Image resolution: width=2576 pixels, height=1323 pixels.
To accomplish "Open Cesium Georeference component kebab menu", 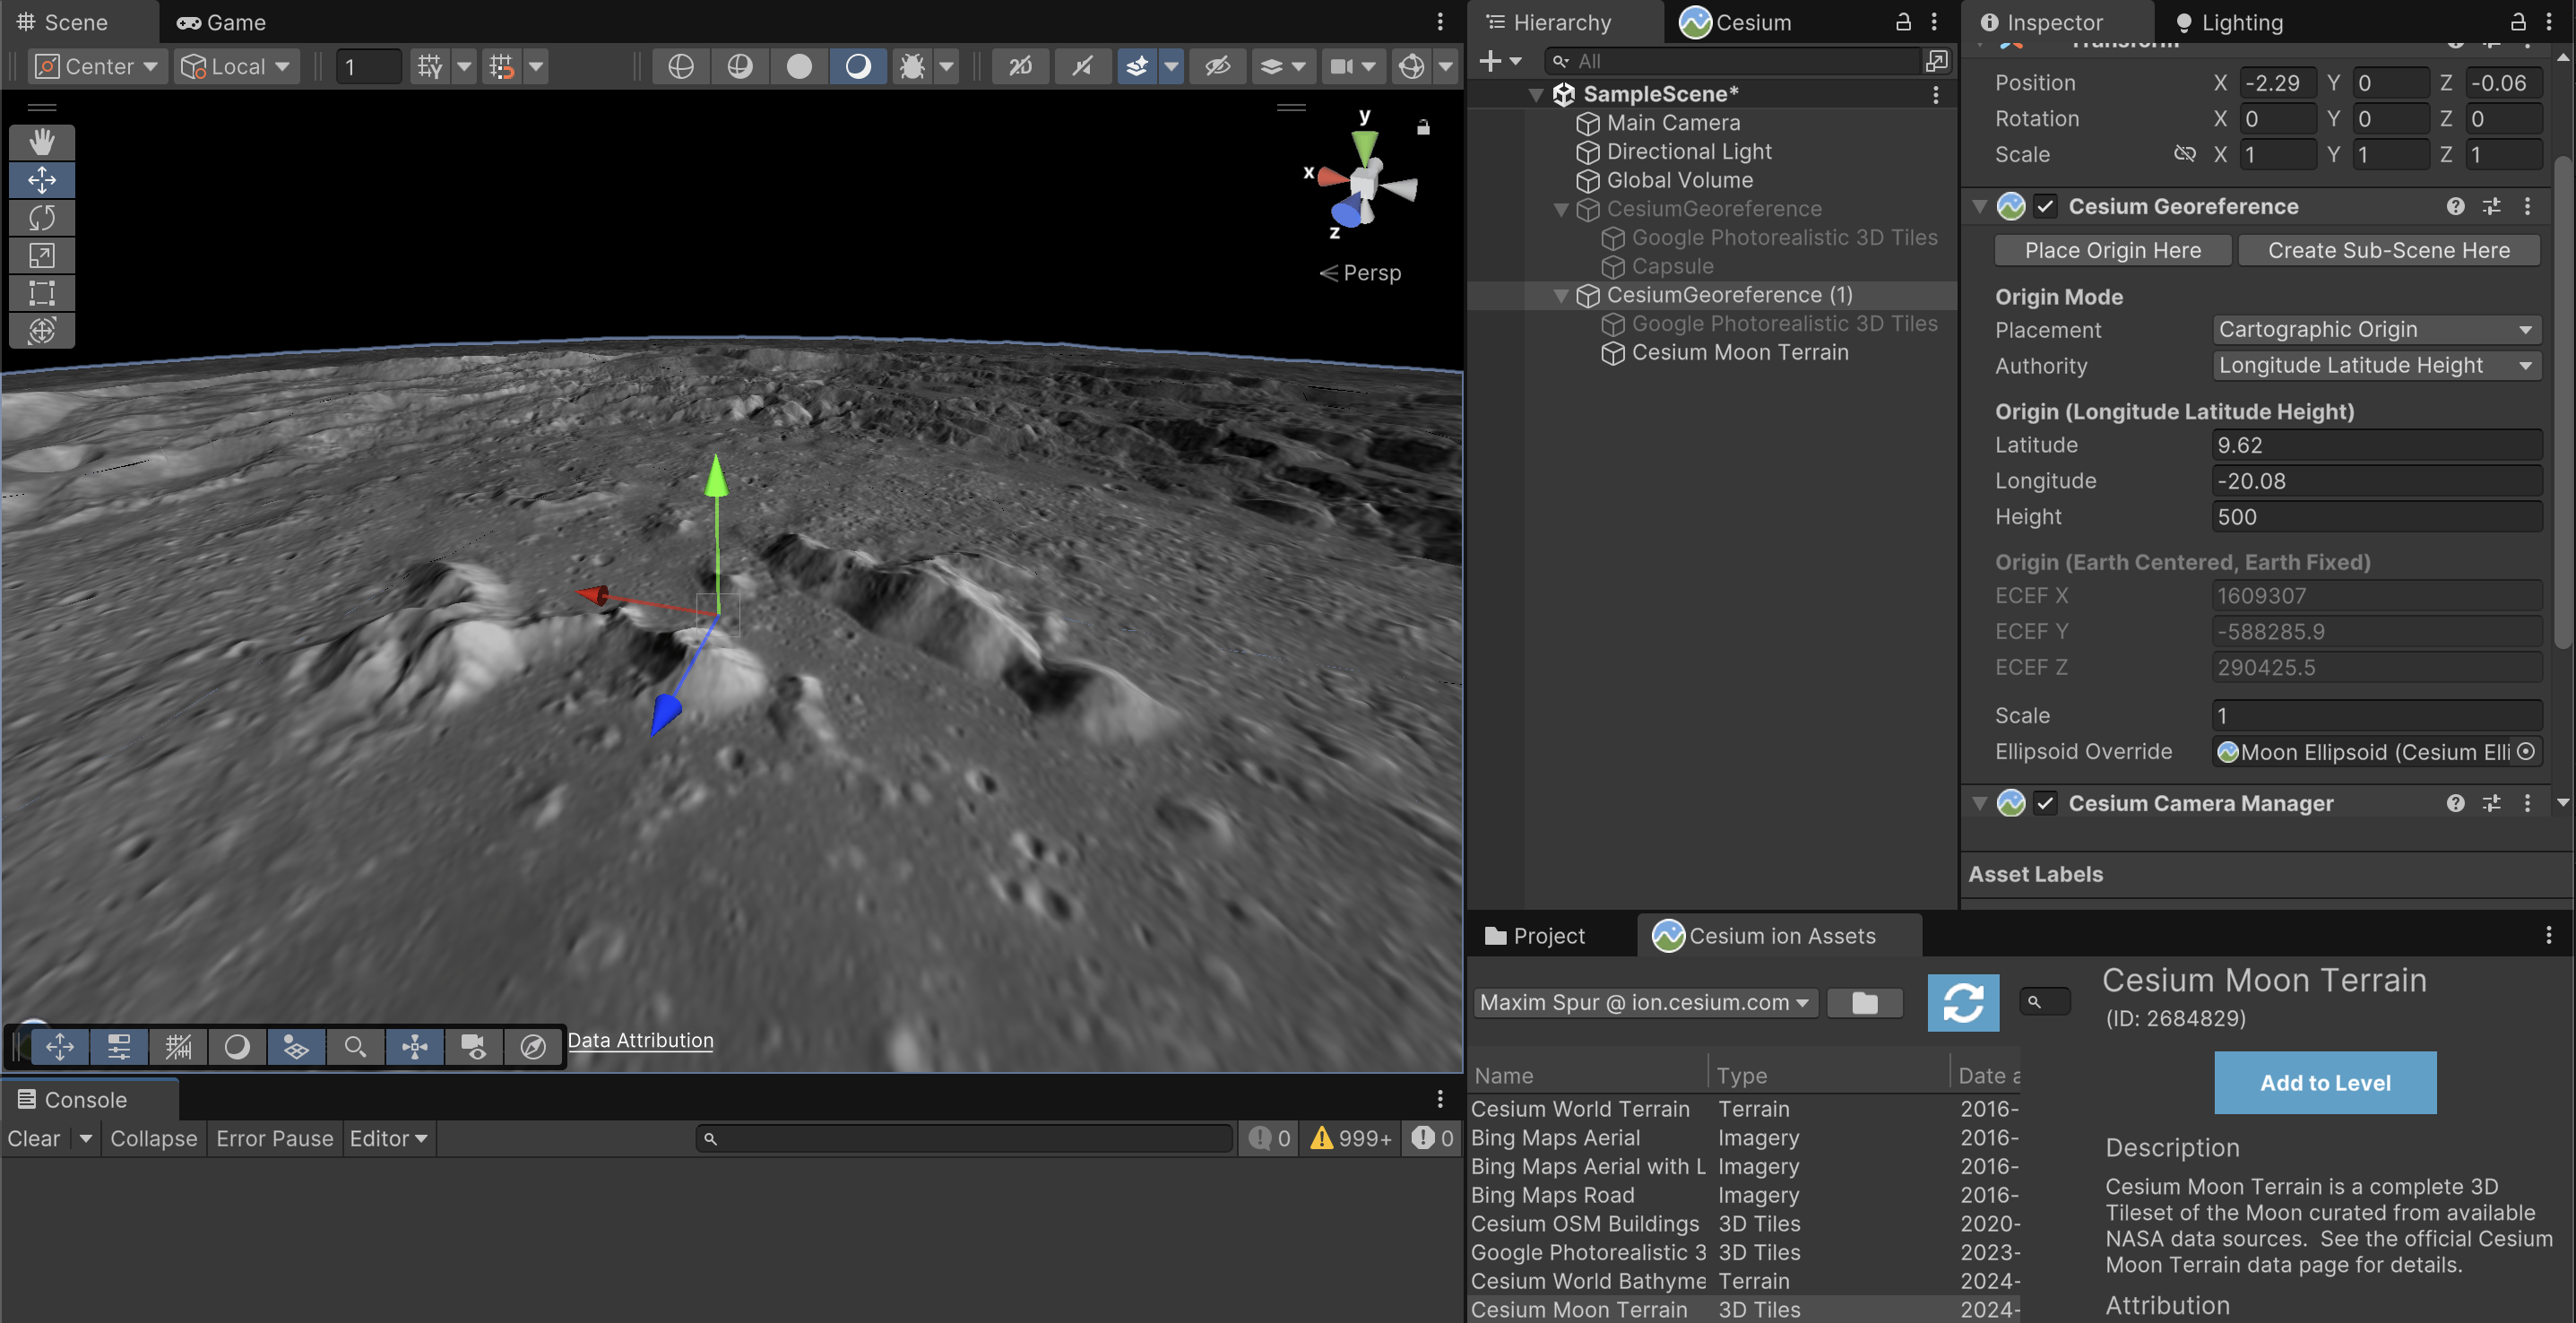I will [x=2527, y=206].
